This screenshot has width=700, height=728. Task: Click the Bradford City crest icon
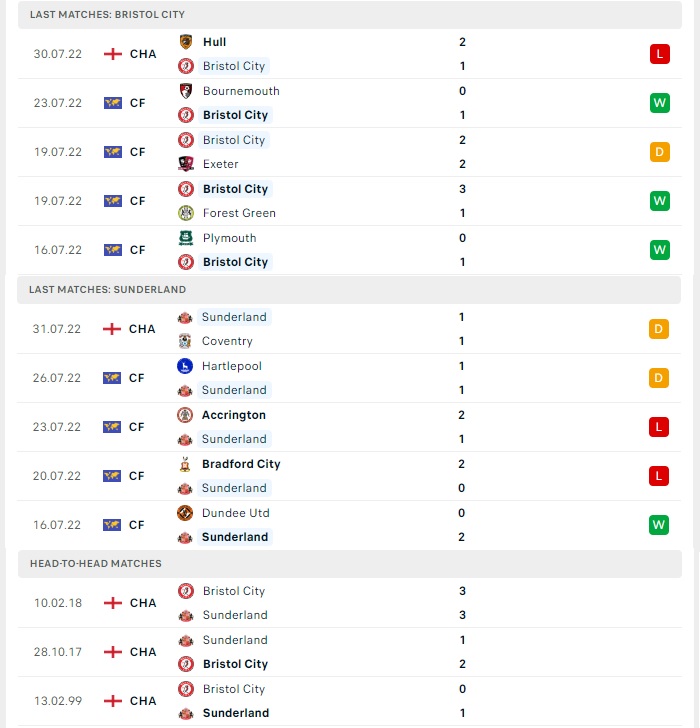(x=185, y=464)
